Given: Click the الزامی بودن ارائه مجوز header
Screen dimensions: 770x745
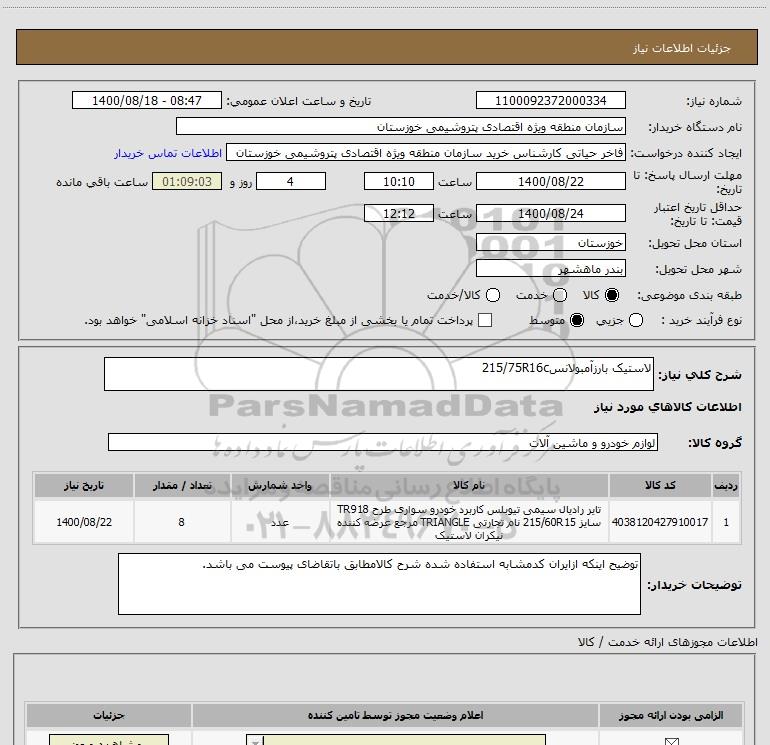Looking at the screenshot, I should pos(671,715).
